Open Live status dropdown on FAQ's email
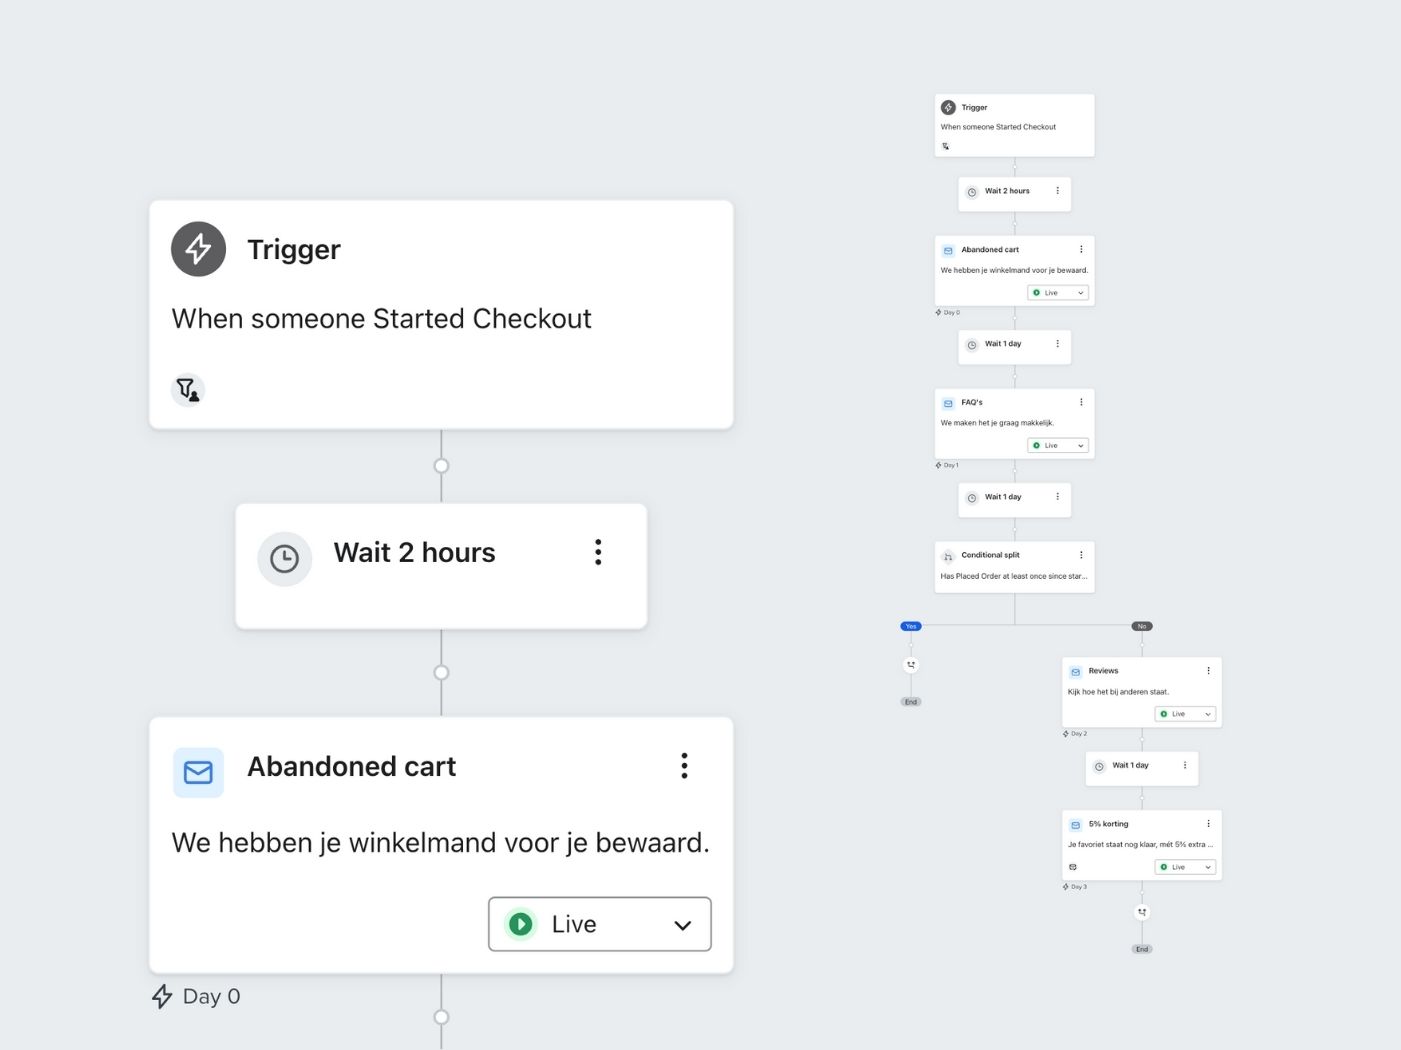 [1058, 446]
